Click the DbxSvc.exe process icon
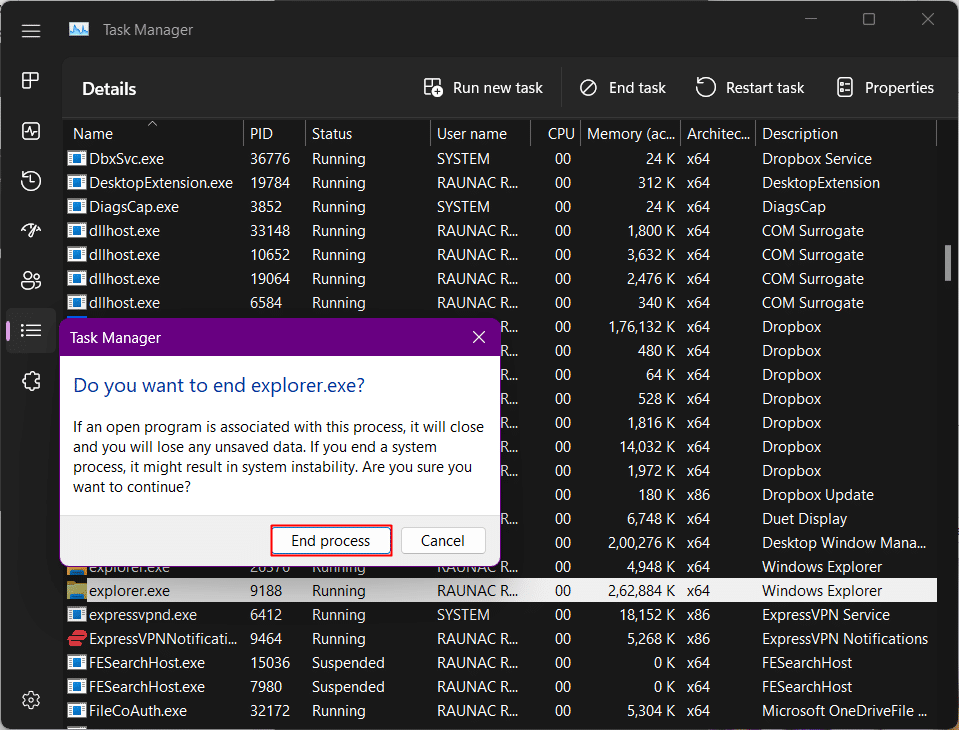 (76, 158)
